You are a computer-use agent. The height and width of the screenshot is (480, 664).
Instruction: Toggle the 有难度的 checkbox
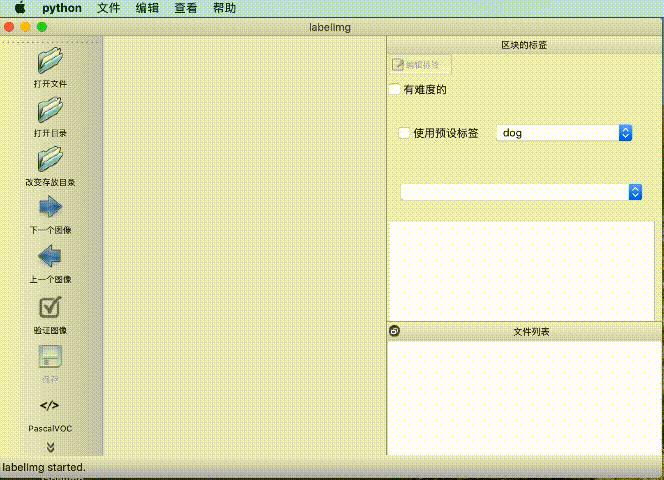click(x=394, y=89)
